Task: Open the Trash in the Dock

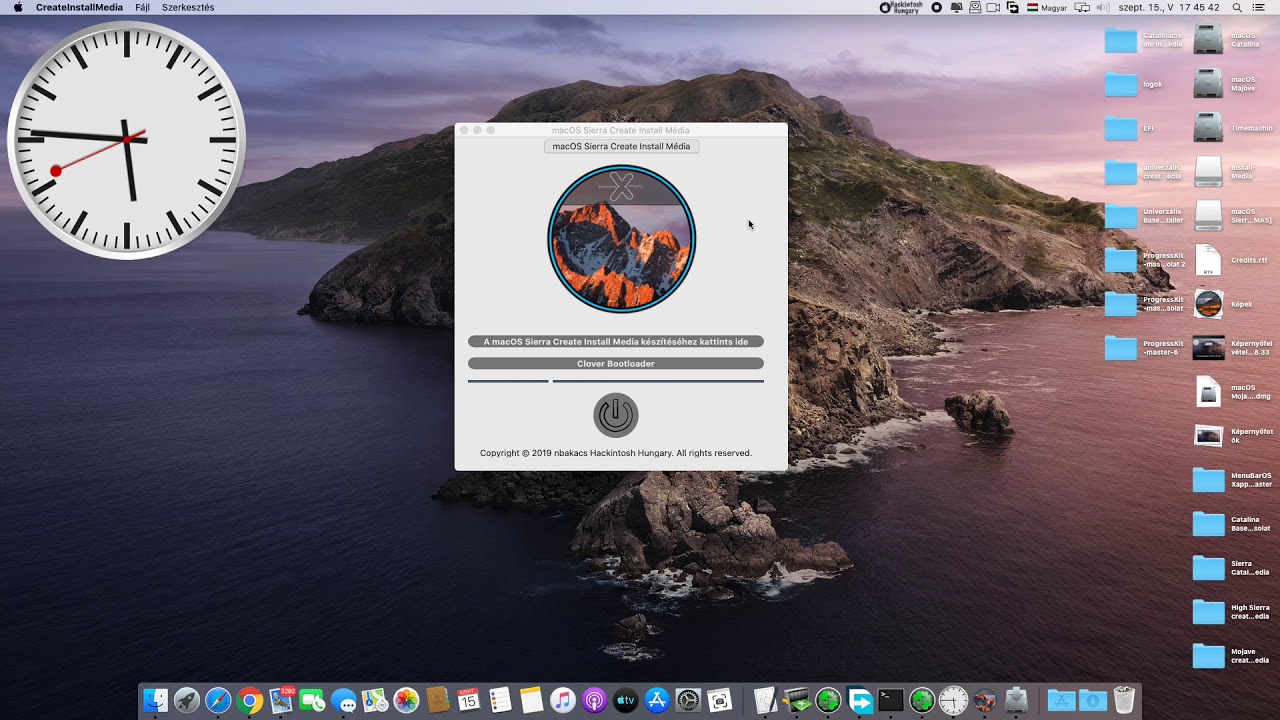Action: [1124, 701]
